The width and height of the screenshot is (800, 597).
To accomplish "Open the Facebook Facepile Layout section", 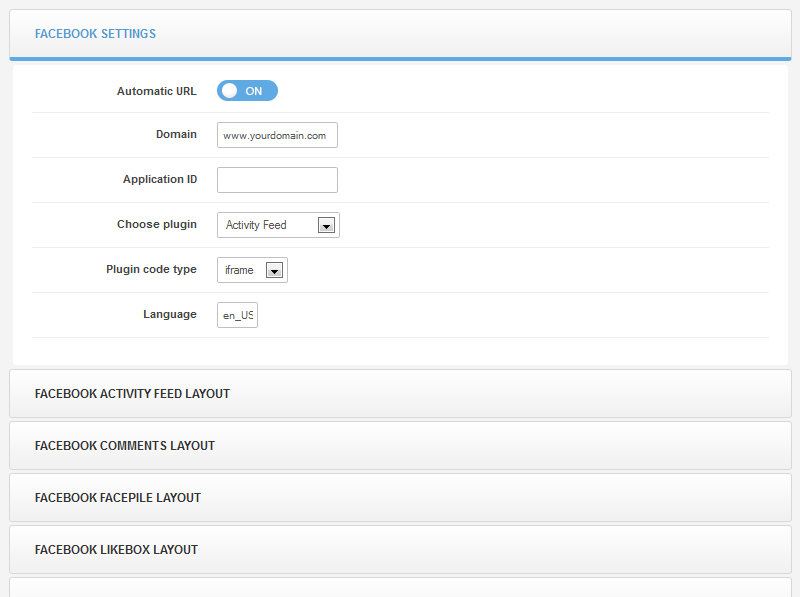I will (400, 498).
